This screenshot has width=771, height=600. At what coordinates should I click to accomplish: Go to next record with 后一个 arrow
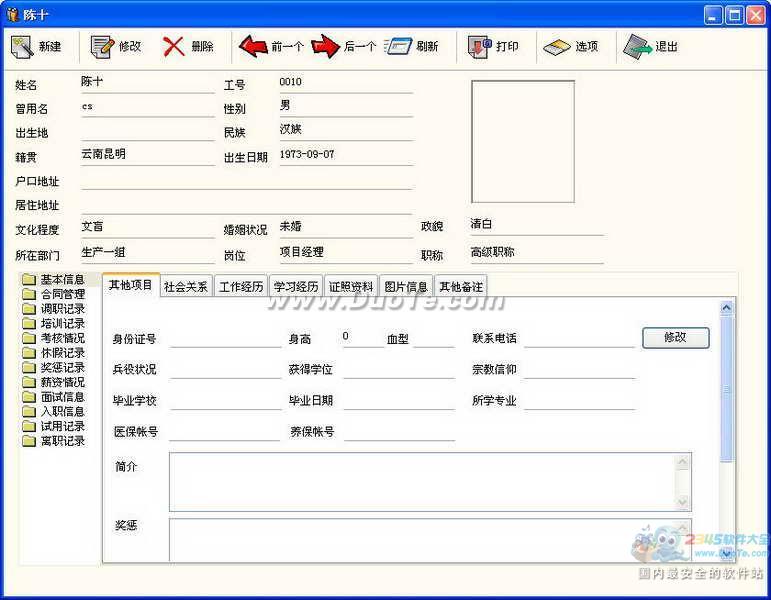(x=326, y=46)
